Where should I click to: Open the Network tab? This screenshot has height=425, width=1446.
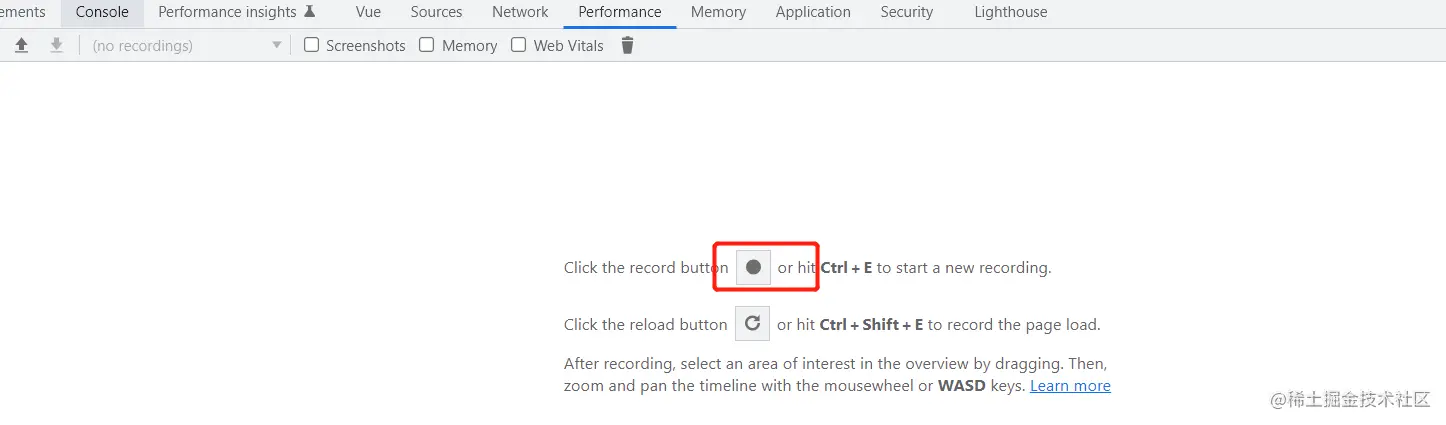point(520,12)
